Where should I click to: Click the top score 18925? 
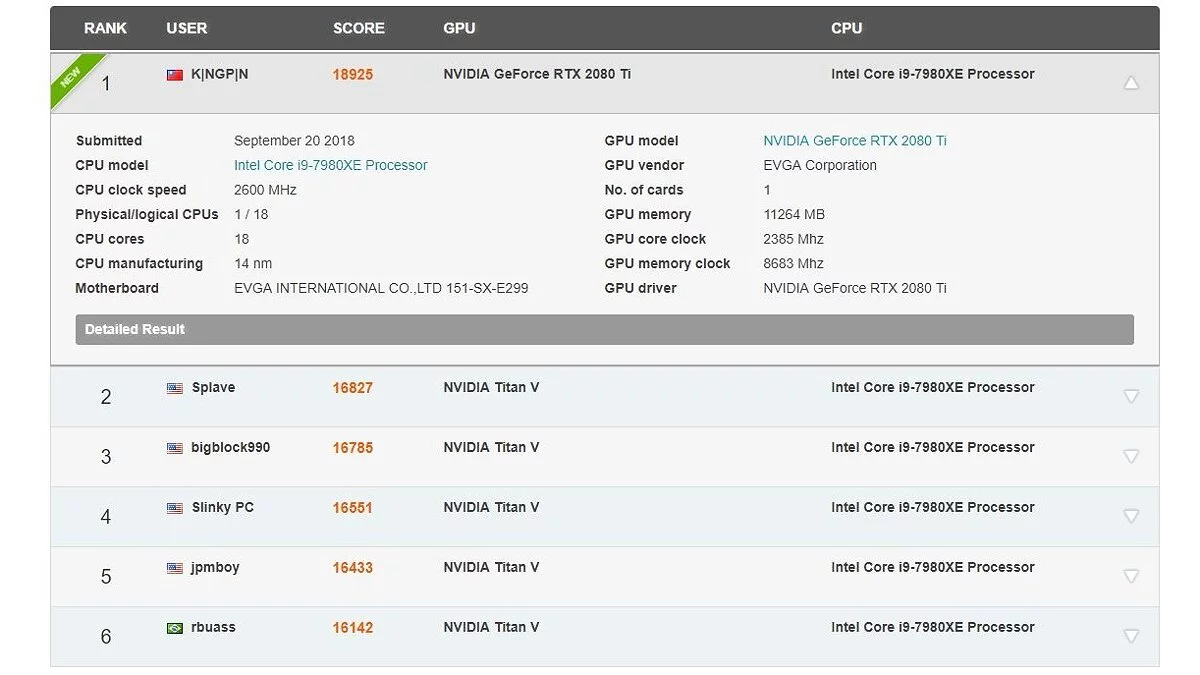pos(352,75)
